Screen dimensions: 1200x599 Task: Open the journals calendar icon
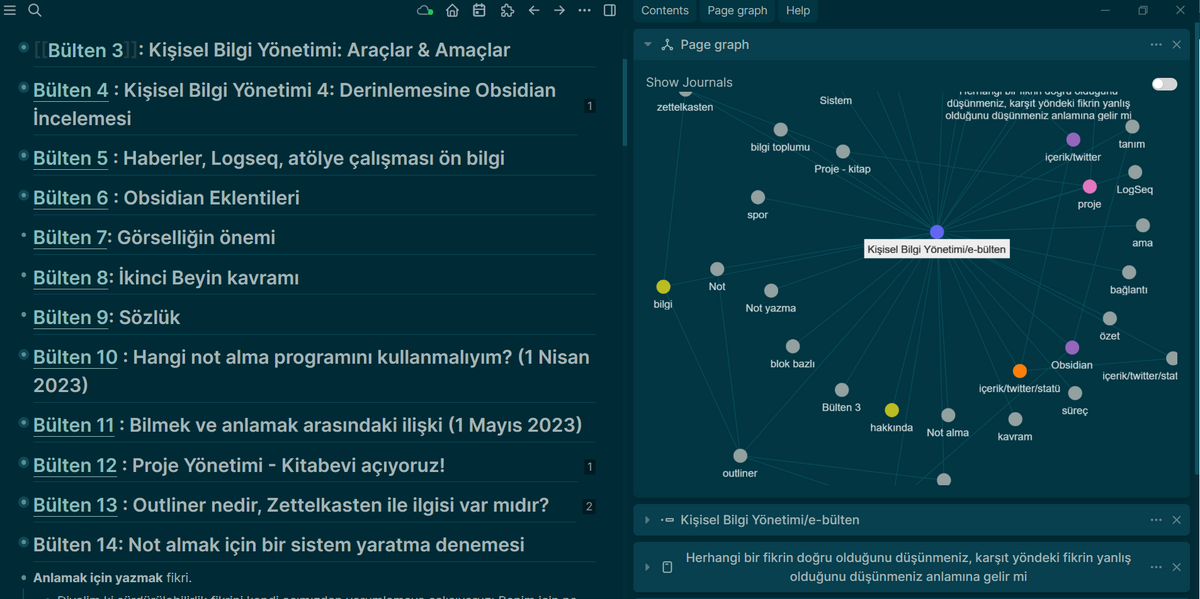pyautogui.click(x=479, y=10)
